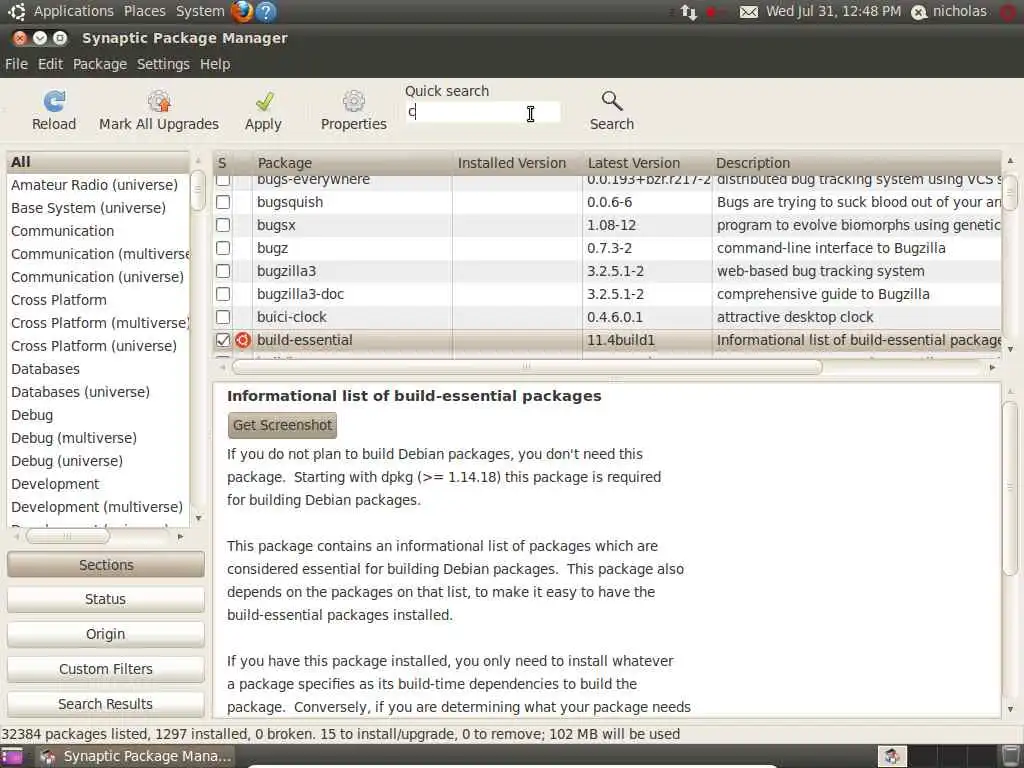
Task: Toggle the bugsquish package checkbox
Action: click(223, 202)
